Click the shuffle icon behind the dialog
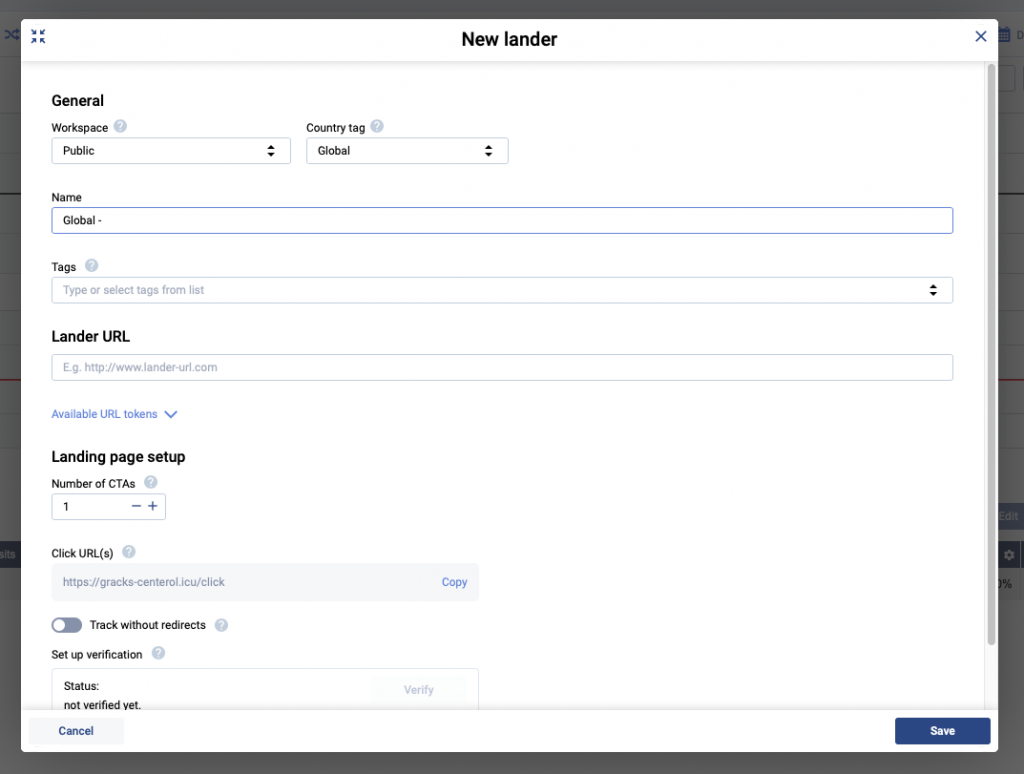This screenshot has height=774, width=1024. (x=11, y=35)
